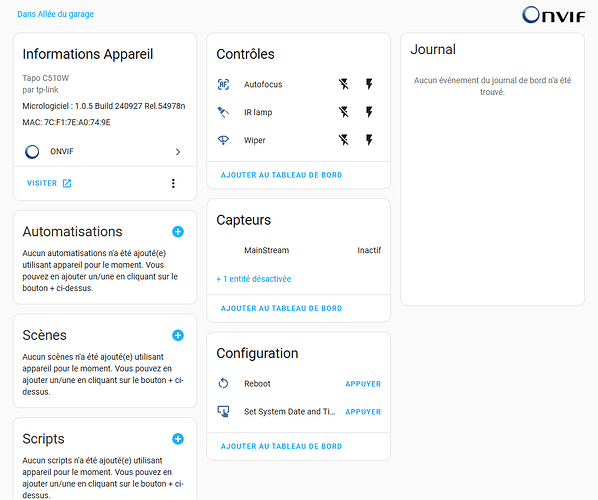Turn on the IR lamp
This screenshot has height=500, width=598.
click(369, 112)
